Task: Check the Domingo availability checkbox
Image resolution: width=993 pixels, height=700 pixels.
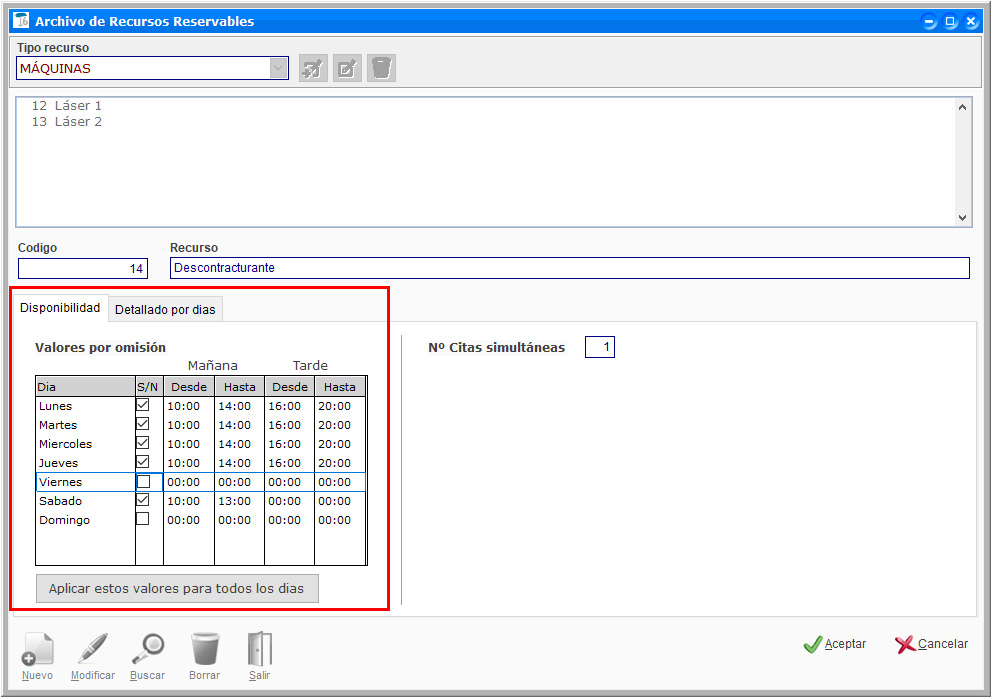Action: (x=143, y=519)
